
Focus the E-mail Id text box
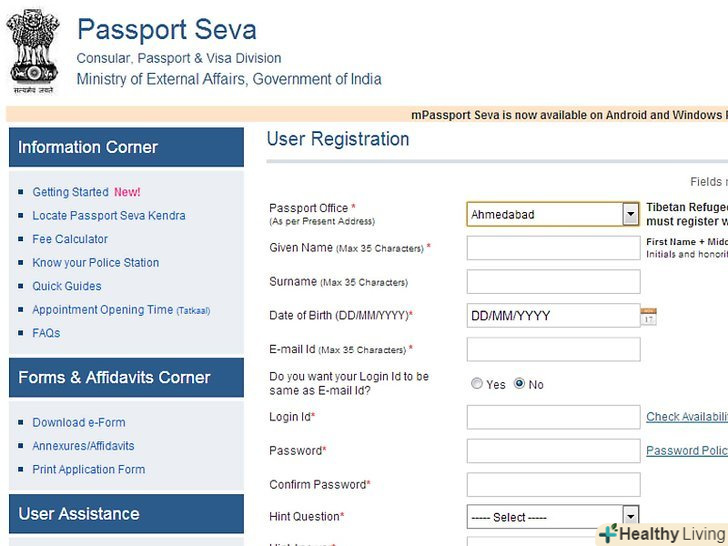(x=553, y=349)
